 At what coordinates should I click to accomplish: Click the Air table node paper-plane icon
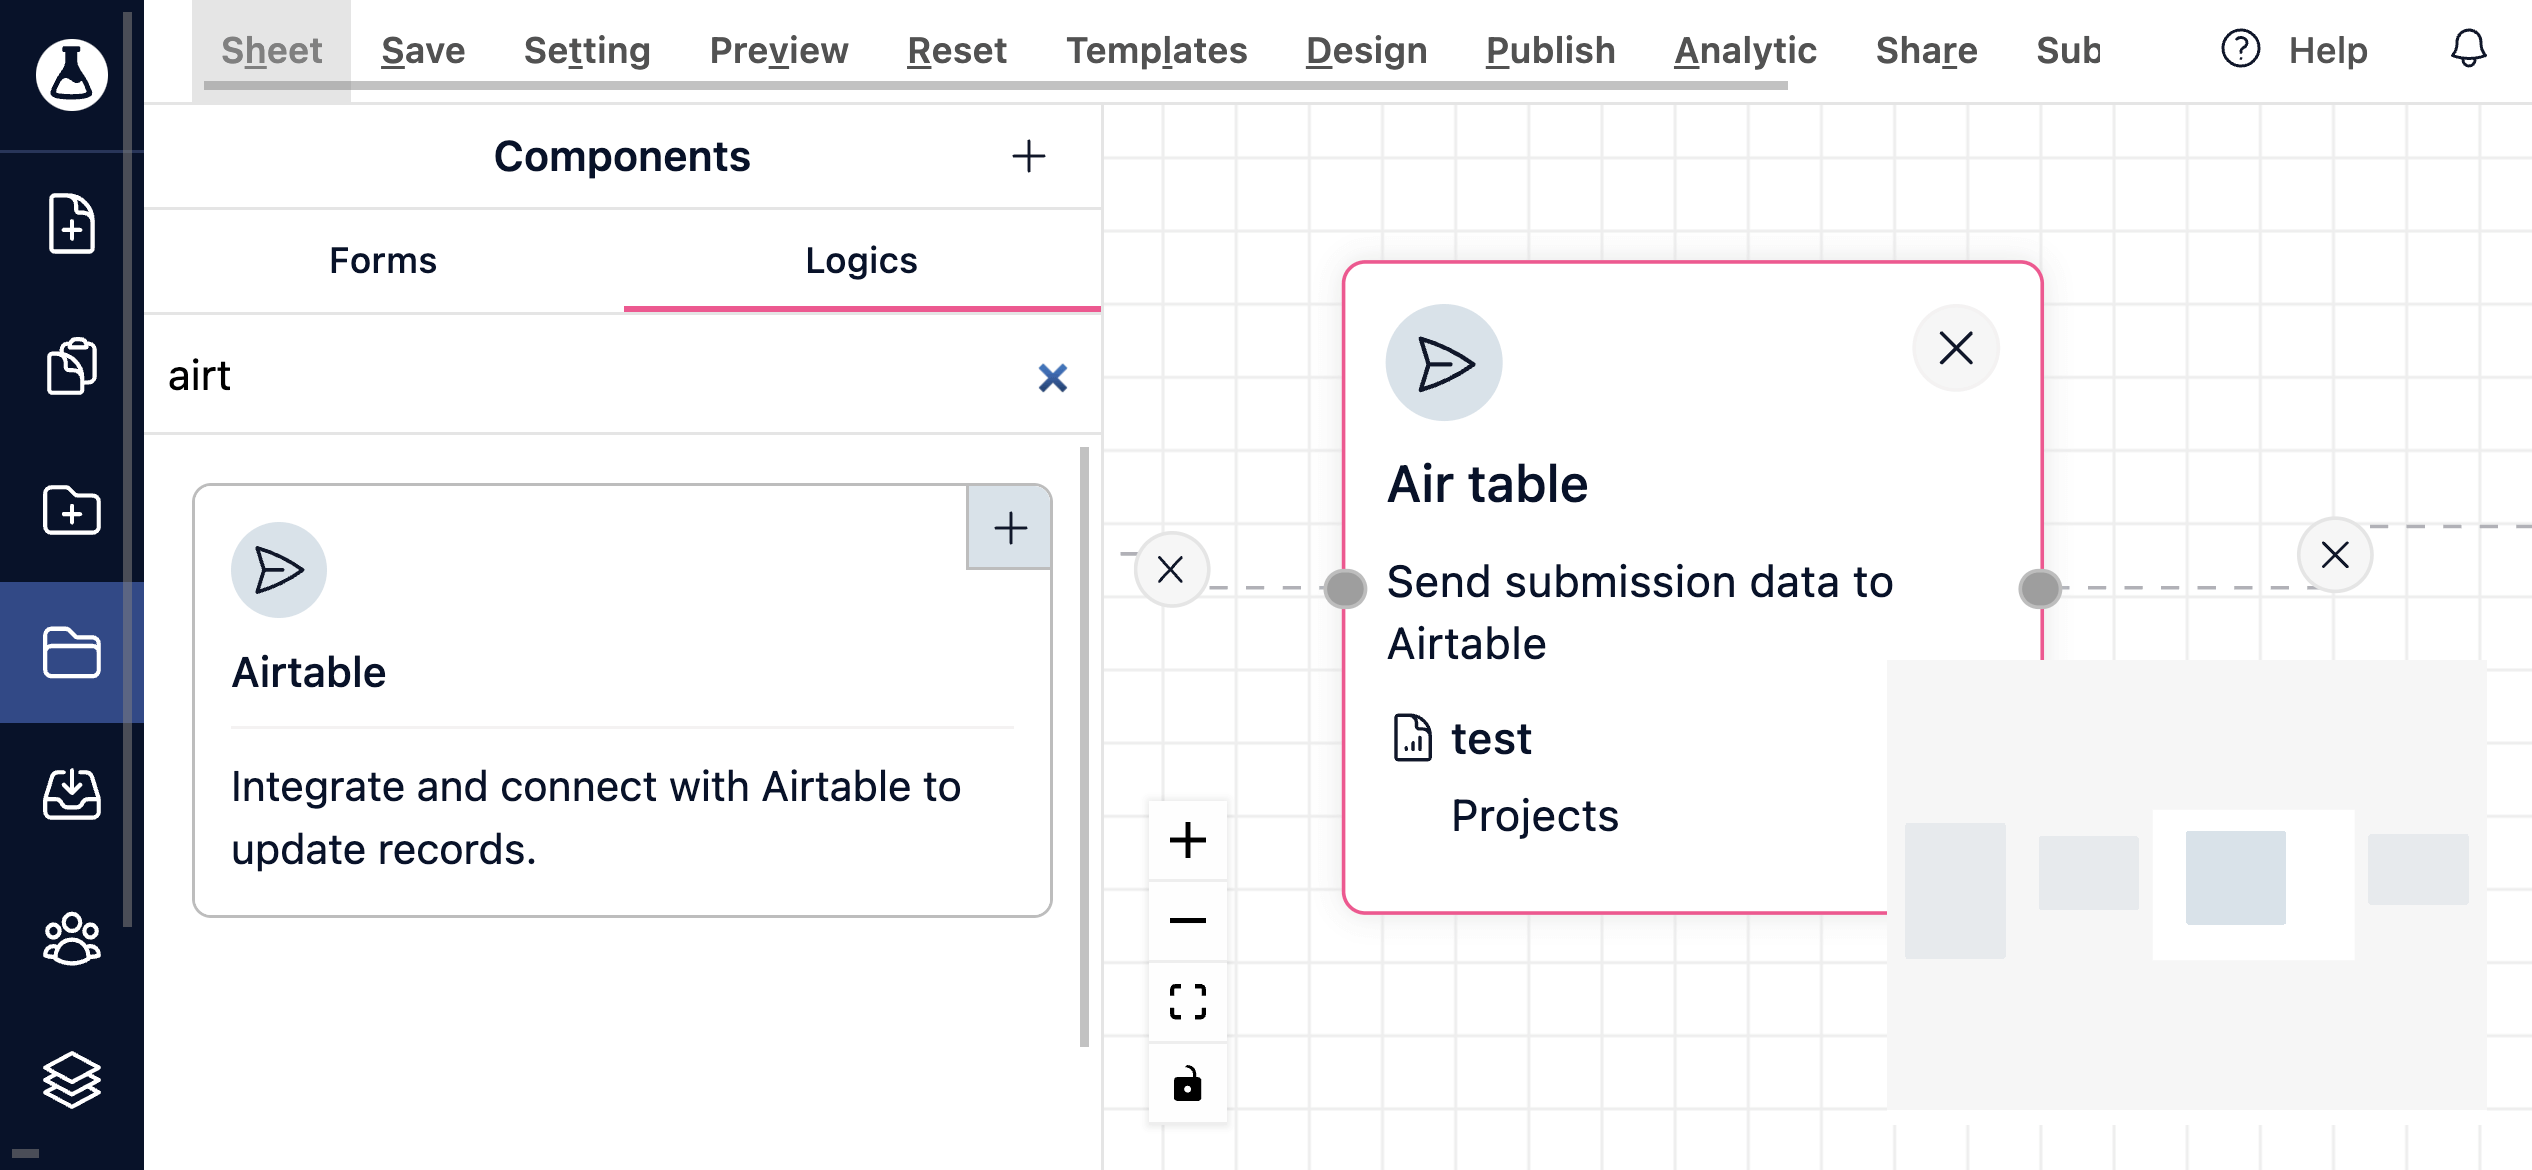pos(1443,363)
